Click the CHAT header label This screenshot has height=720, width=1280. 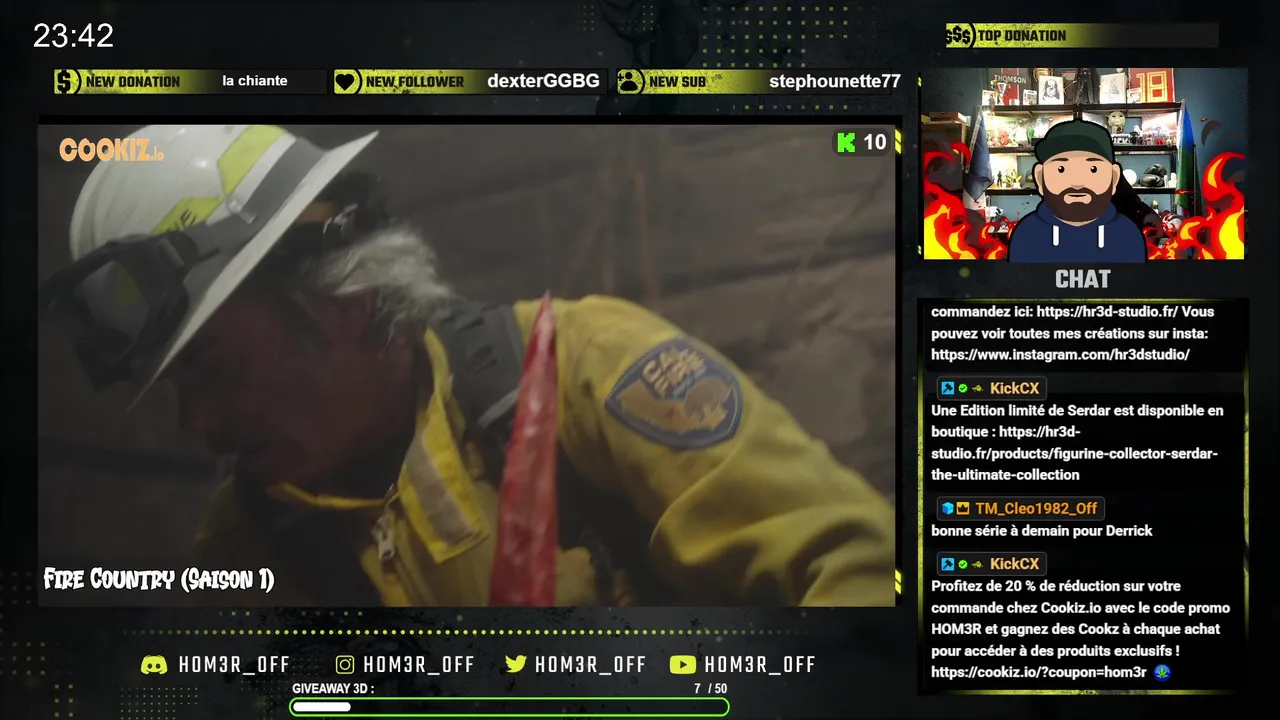(1083, 279)
